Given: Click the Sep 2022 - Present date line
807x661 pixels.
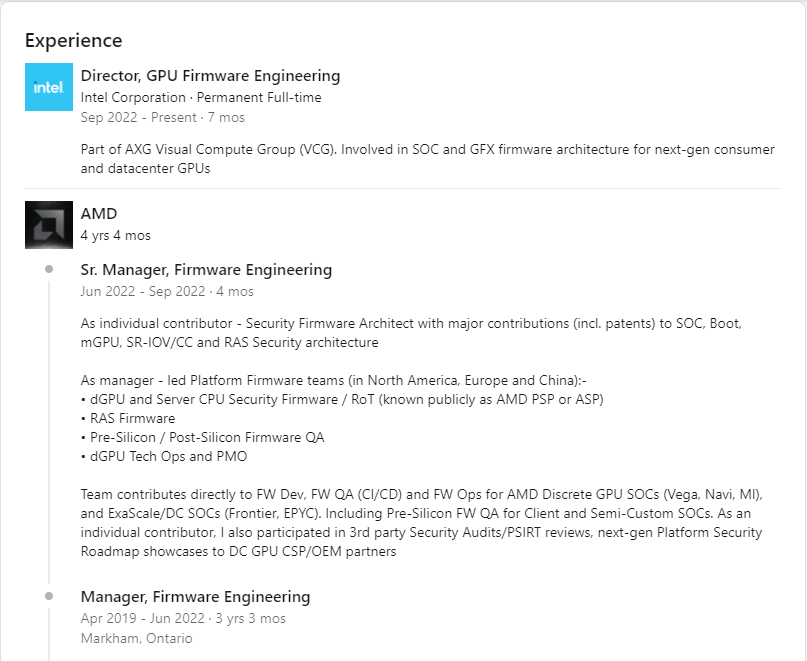Looking at the screenshot, I should (x=163, y=117).
